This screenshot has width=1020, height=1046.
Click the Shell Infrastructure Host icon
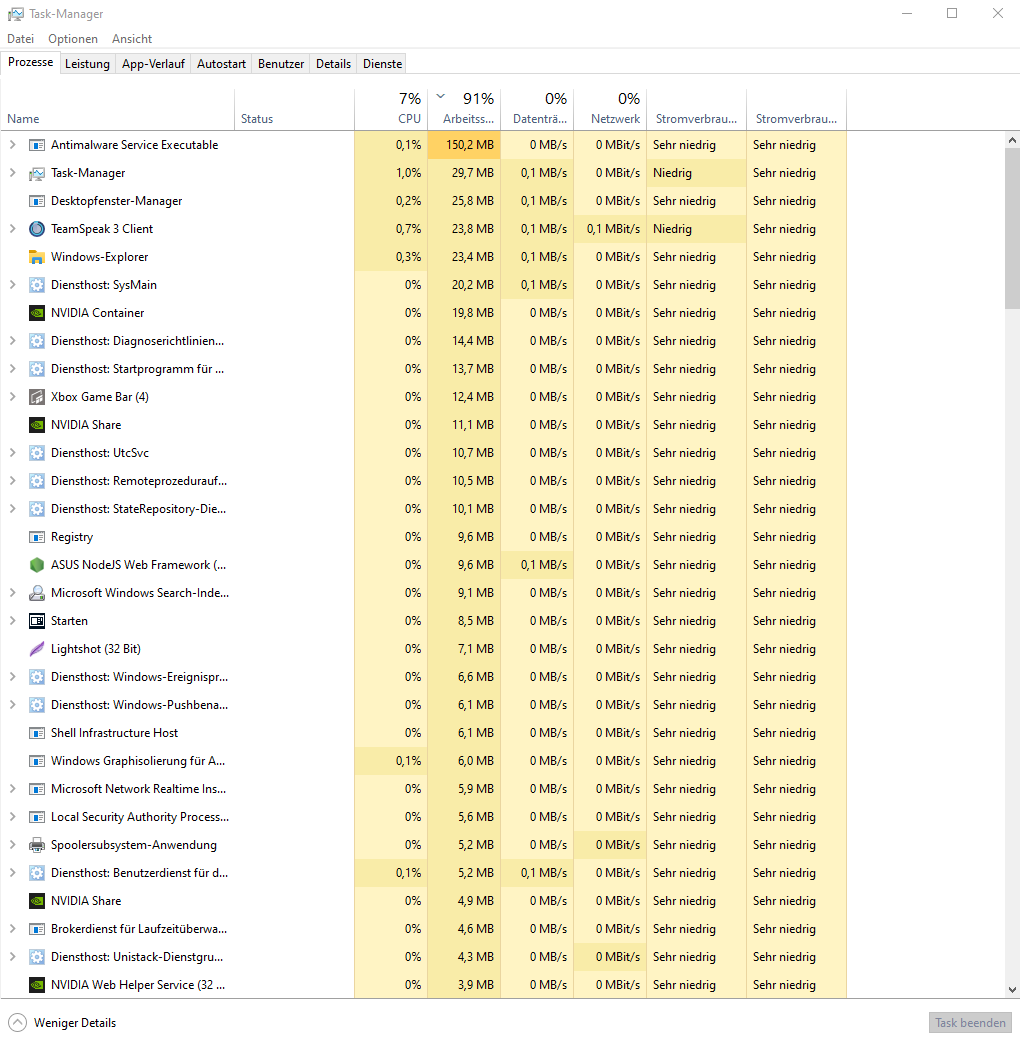tap(37, 733)
